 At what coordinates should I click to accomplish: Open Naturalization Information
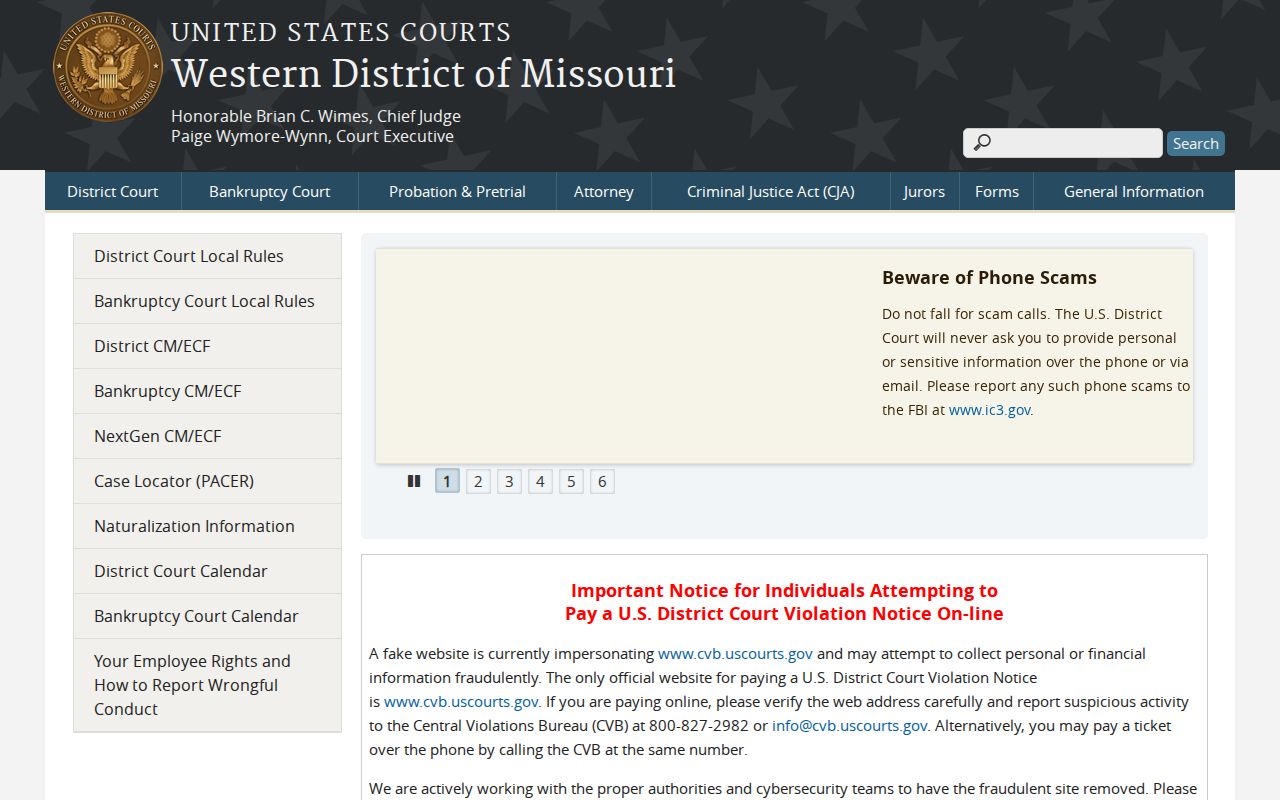coord(207,526)
